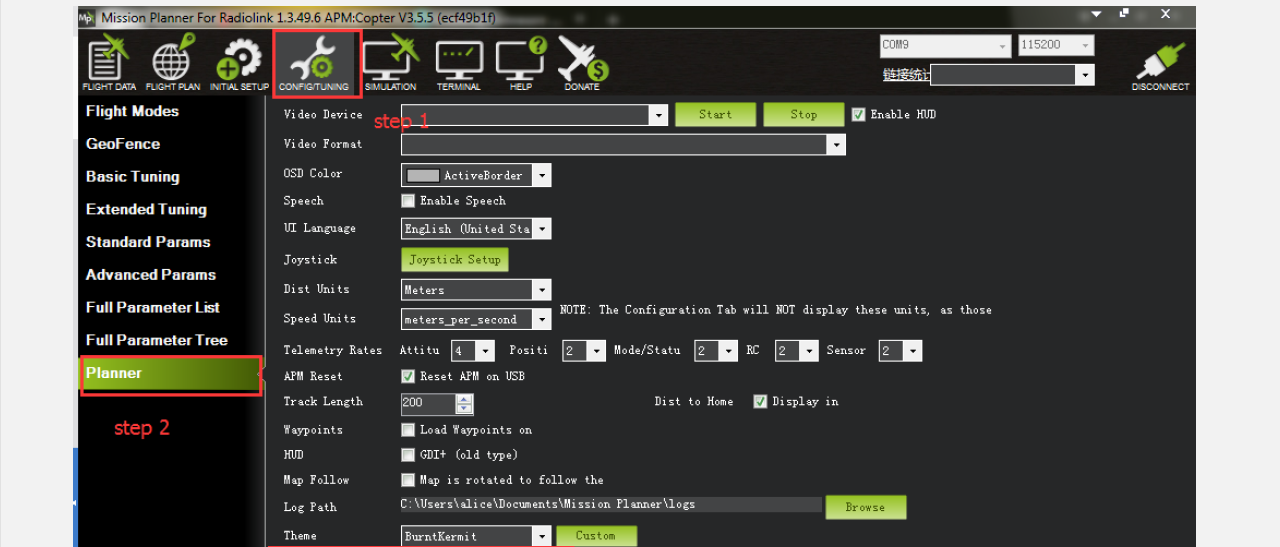Click the Joystick Setup button
This screenshot has width=1280, height=547.
(x=455, y=260)
